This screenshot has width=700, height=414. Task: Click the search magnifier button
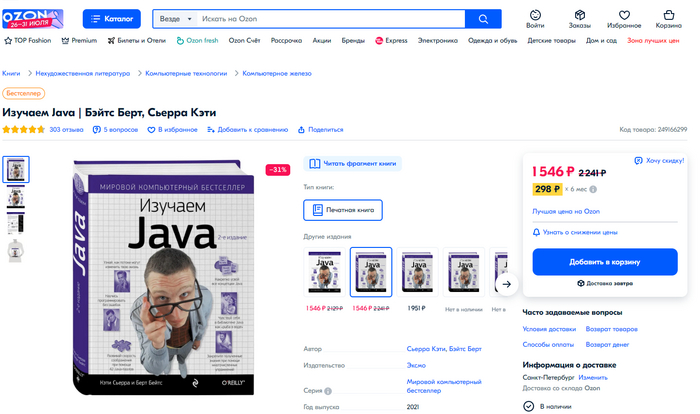tap(483, 19)
